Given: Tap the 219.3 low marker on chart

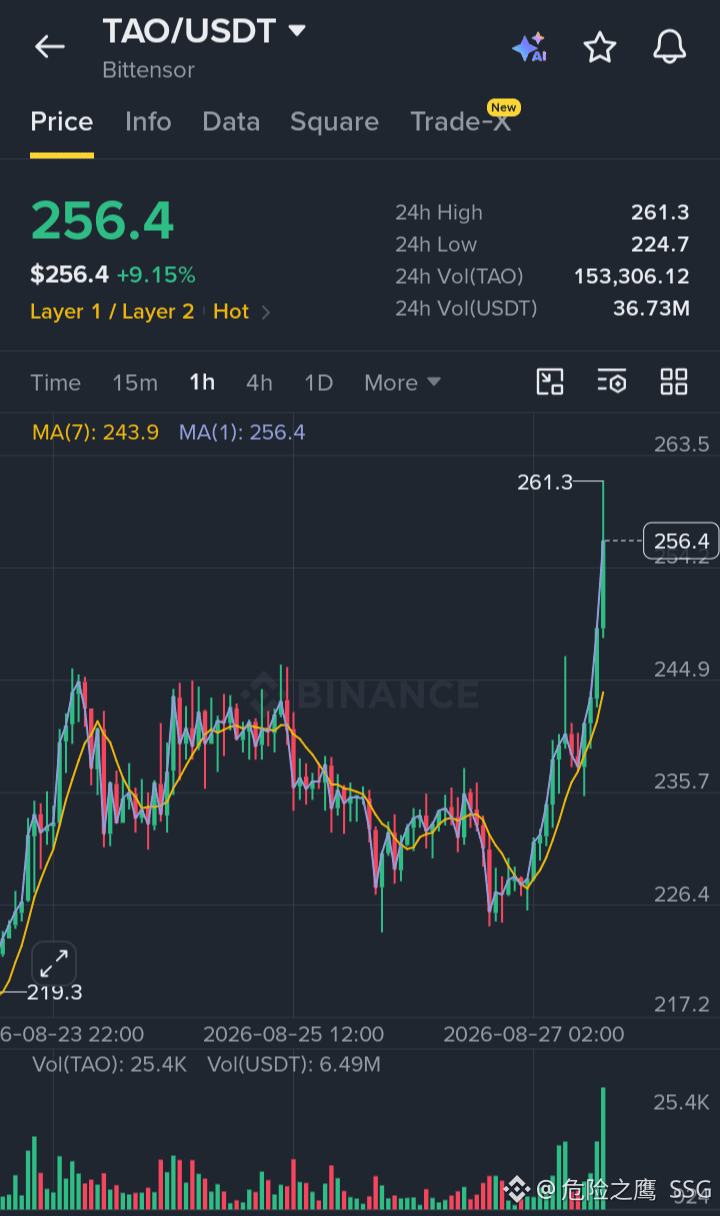Looking at the screenshot, I should click(54, 992).
